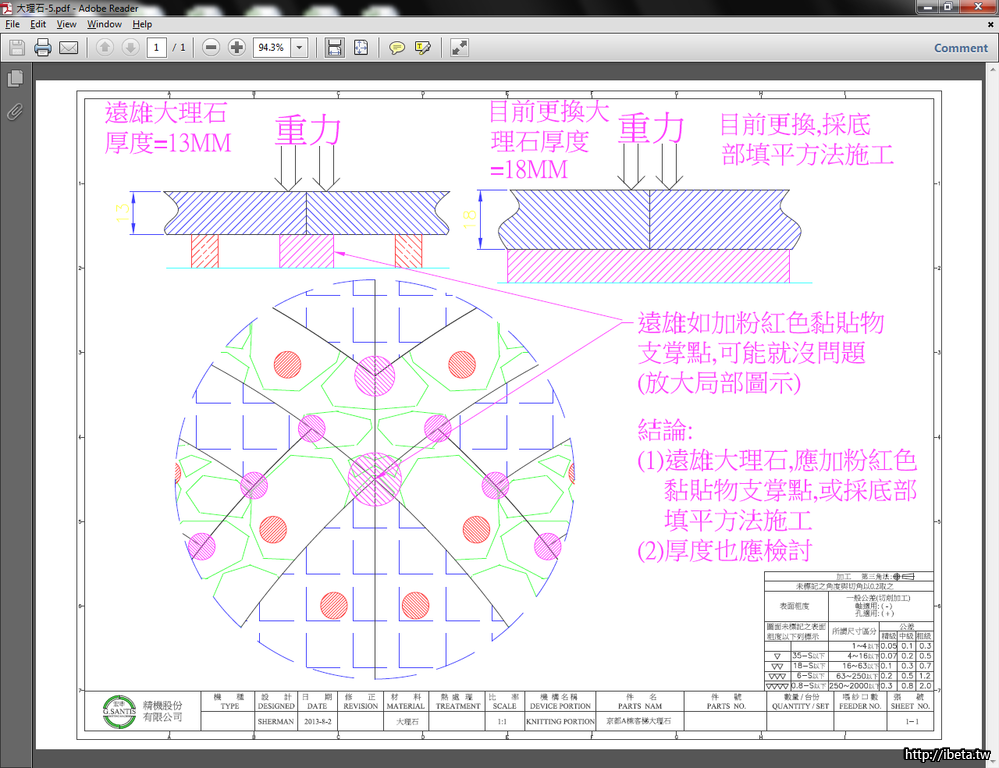Zoom in with the plus button

pos(237,47)
